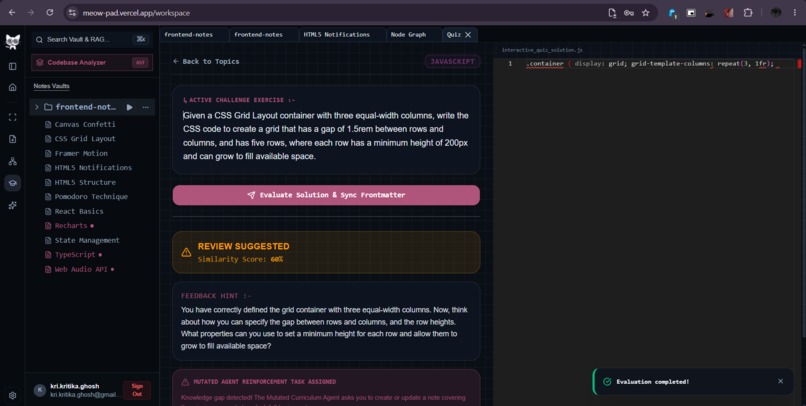Bookmark this page with the star
The width and height of the screenshot is (806, 406).
tap(646, 13)
